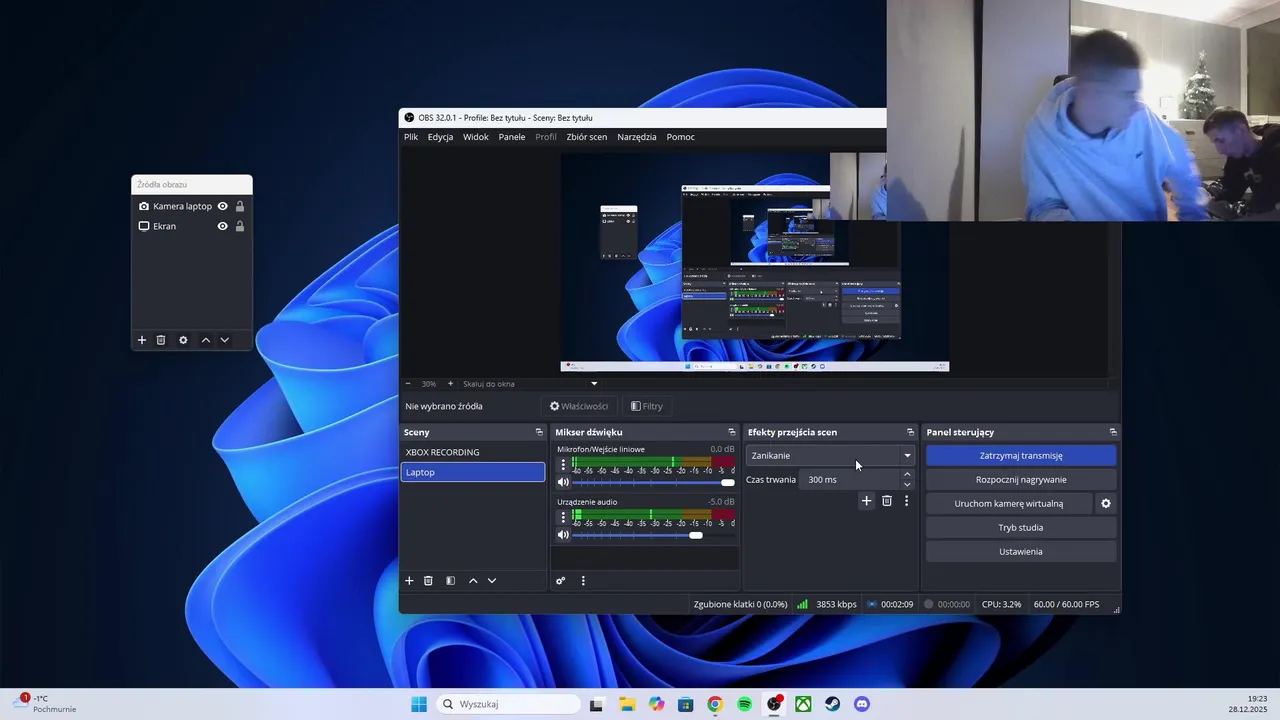Open virtual camera settings gear

point(1106,504)
